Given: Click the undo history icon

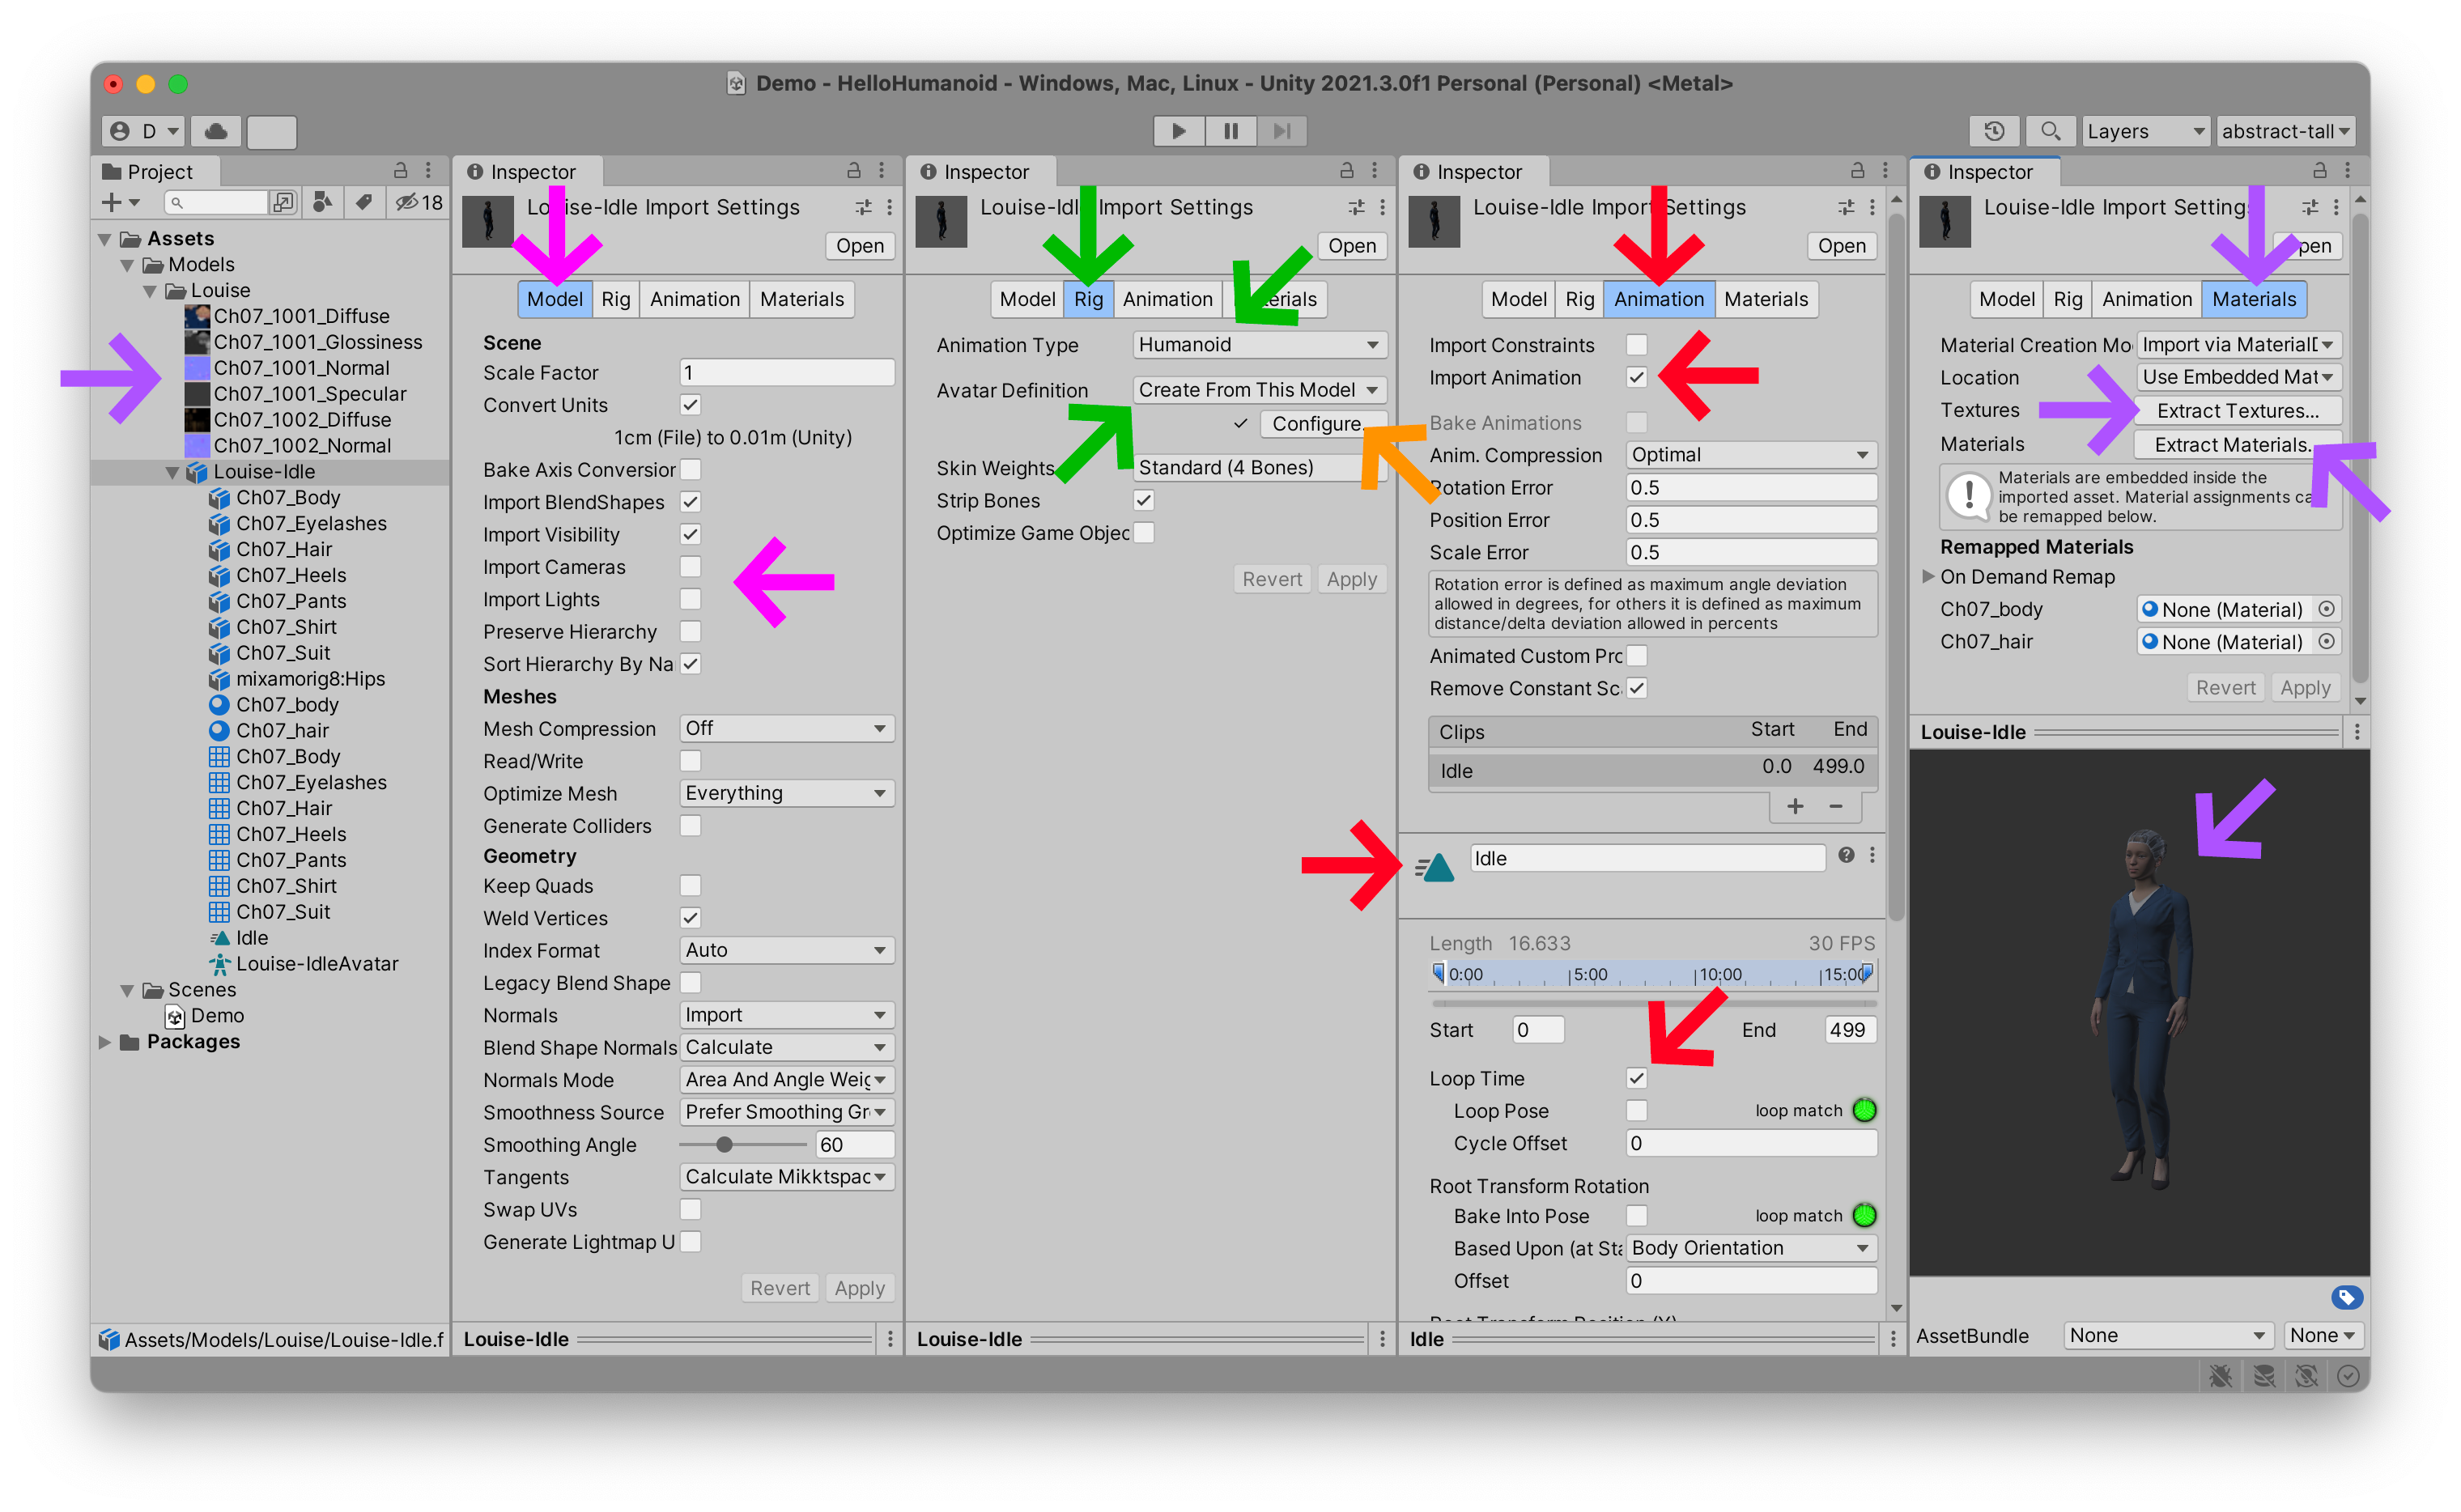Looking at the screenshot, I should click(1993, 131).
